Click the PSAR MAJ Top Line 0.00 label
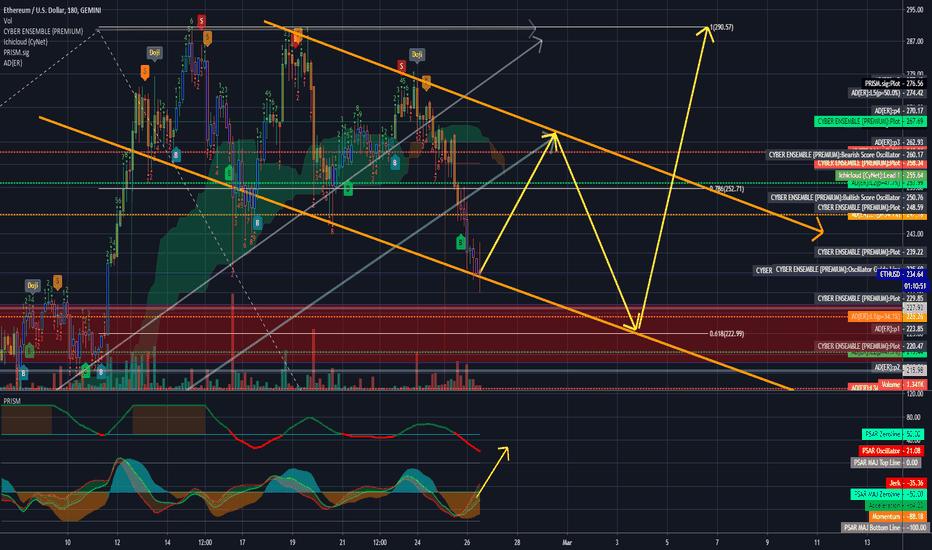 [x=888, y=463]
